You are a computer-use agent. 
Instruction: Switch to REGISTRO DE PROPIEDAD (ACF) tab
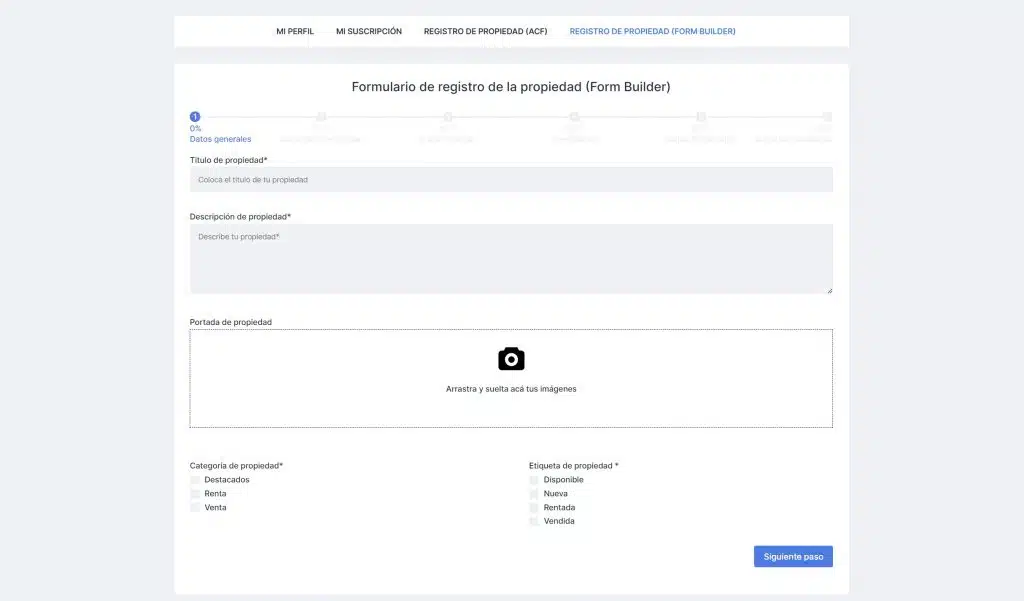click(x=485, y=31)
